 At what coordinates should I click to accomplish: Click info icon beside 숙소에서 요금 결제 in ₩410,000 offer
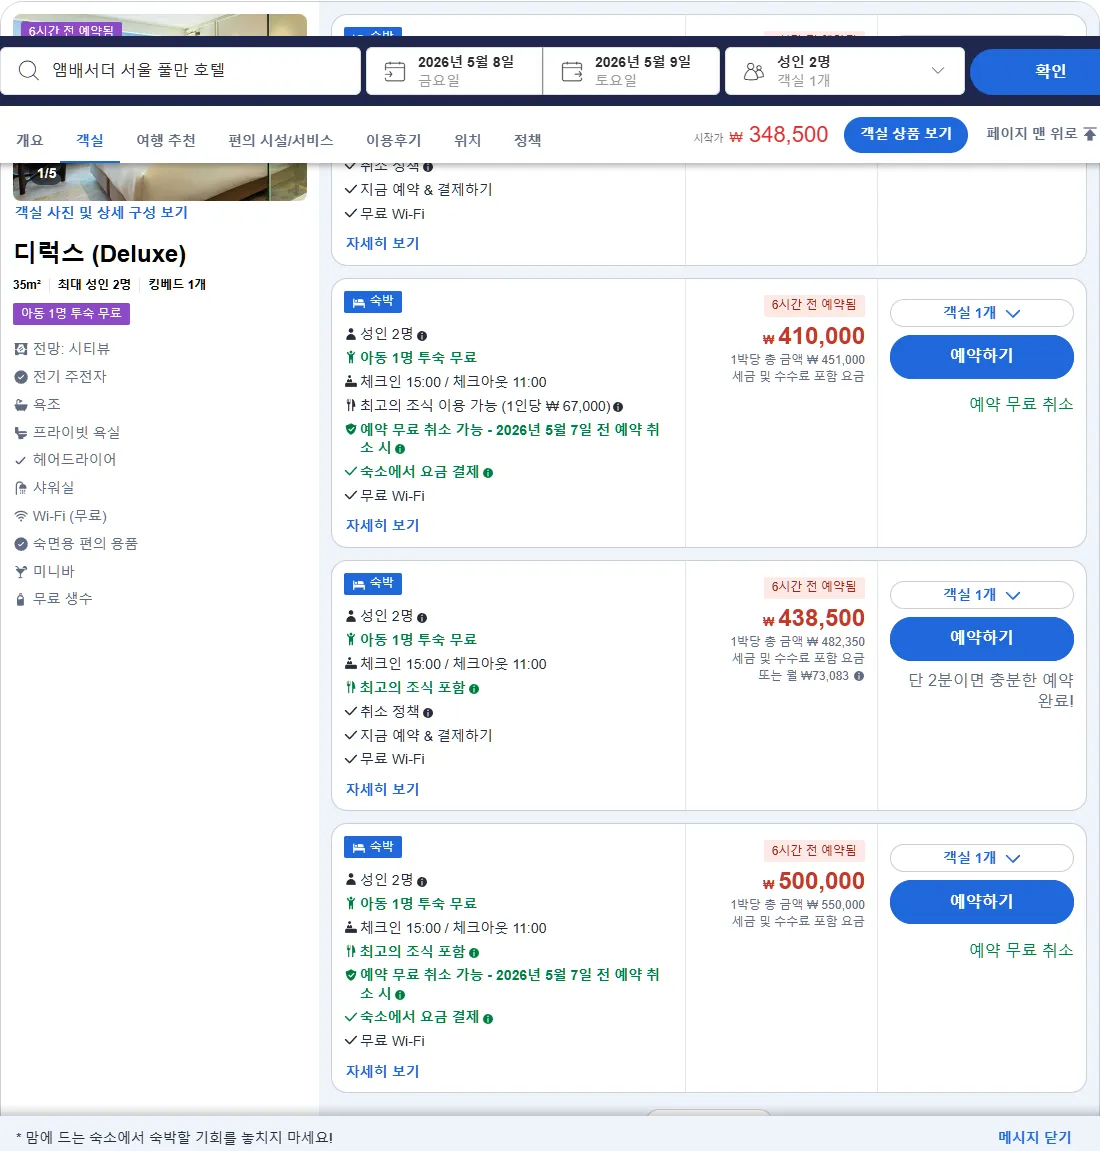pyautogui.click(x=488, y=473)
